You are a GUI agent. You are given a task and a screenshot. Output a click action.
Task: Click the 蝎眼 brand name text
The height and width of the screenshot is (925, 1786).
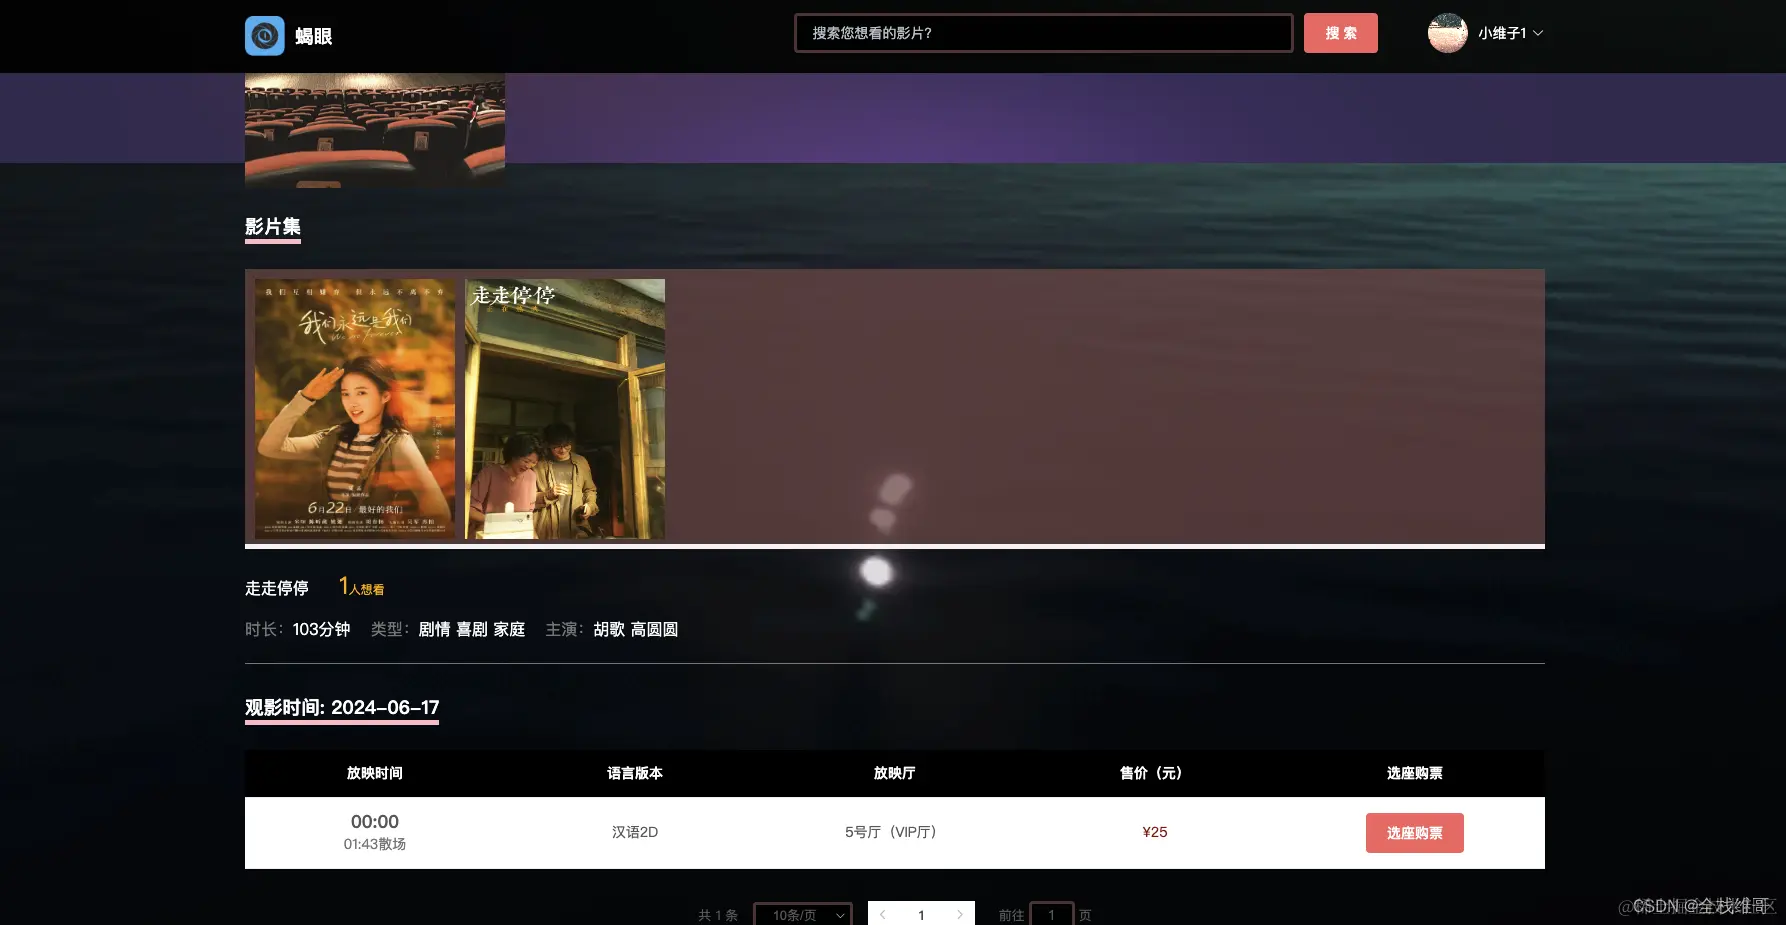314,36
